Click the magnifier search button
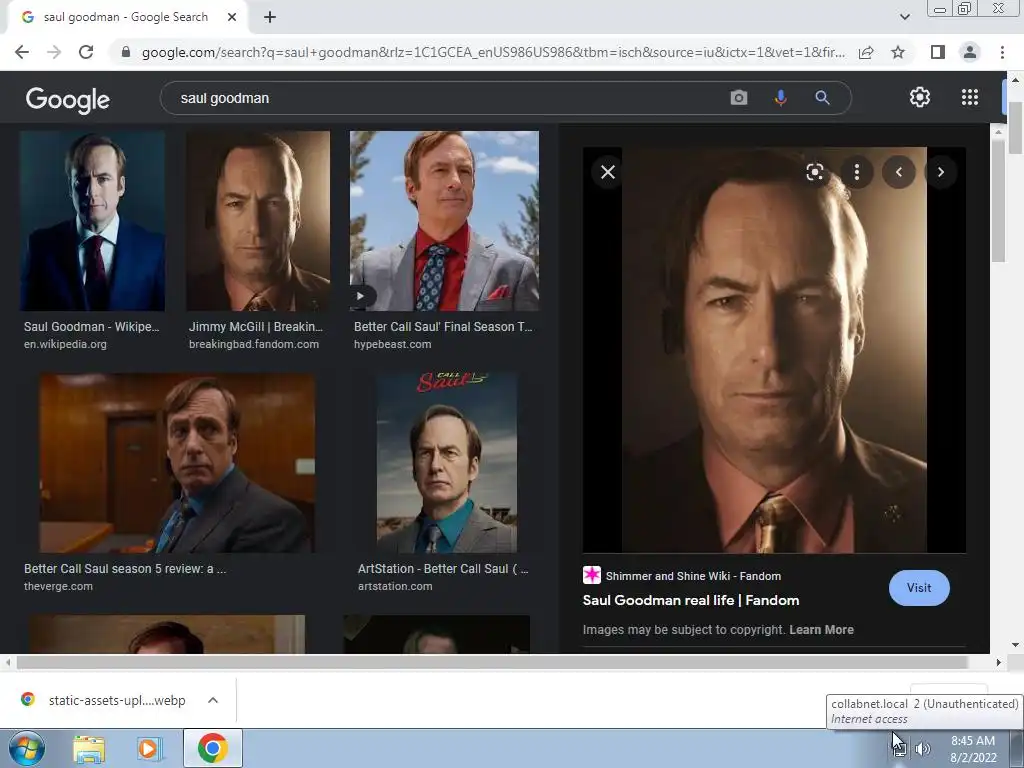Image resolution: width=1024 pixels, height=768 pixels. pyautogui.click(x=822, y=98)
